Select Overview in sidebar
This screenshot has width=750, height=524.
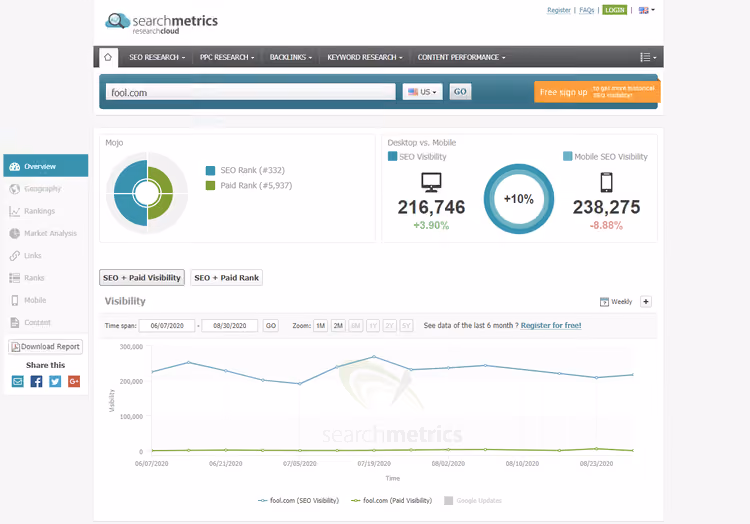46,166
